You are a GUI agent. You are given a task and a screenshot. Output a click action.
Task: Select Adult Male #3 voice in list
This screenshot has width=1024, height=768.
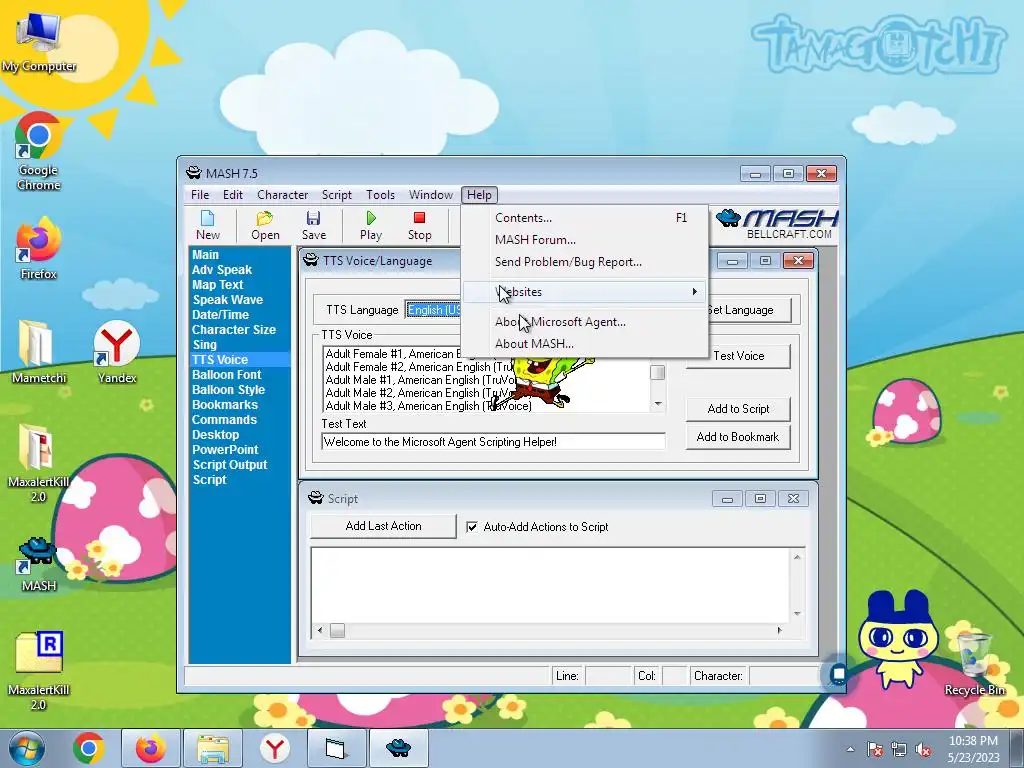tap(428, 406)
